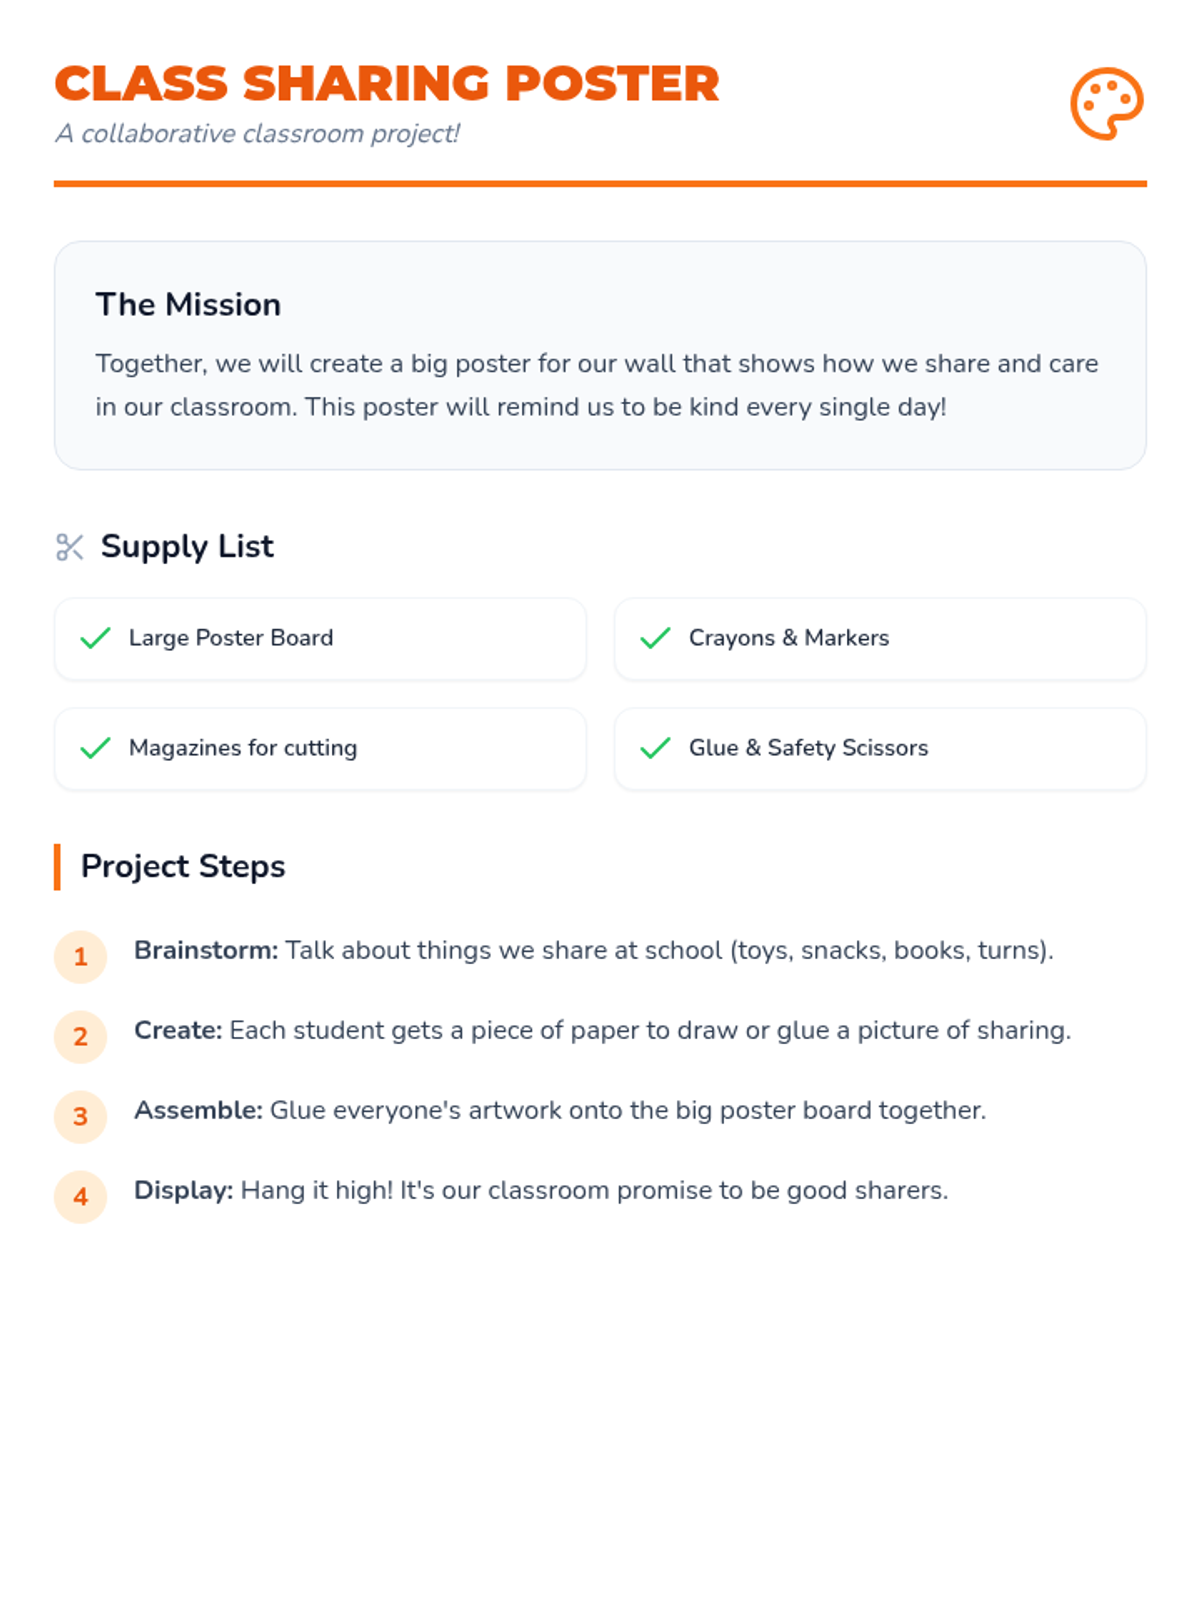Click the checkmark beside Magazines for cutting
Image resolution: width=1200 pixels, height=1600 pixels.
coord(95,748)
